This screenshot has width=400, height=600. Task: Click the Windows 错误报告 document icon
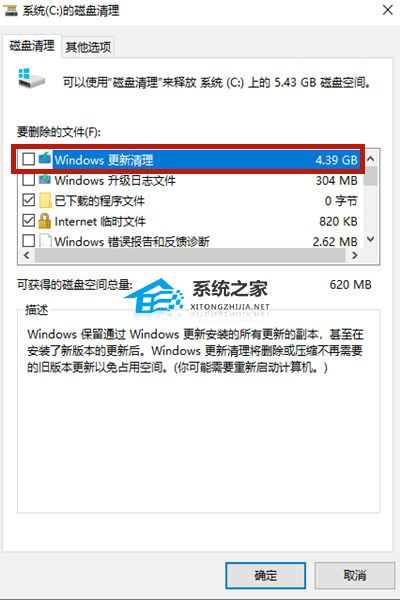click(x=45, y=241)
